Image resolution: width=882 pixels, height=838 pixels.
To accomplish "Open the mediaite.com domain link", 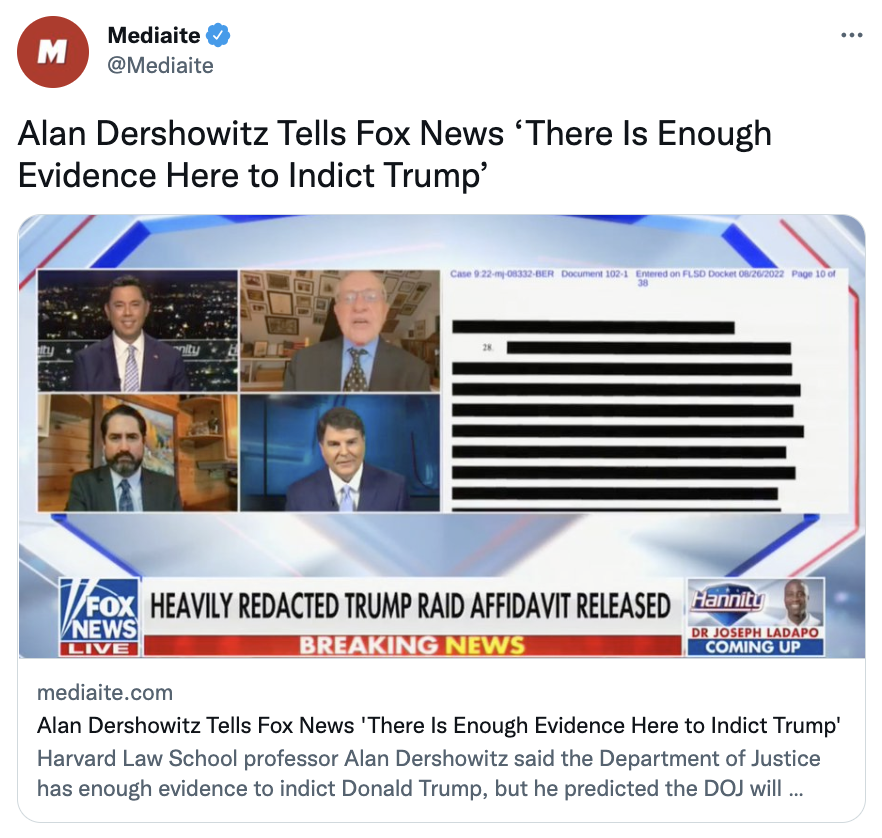I will (x=105, y=692).
